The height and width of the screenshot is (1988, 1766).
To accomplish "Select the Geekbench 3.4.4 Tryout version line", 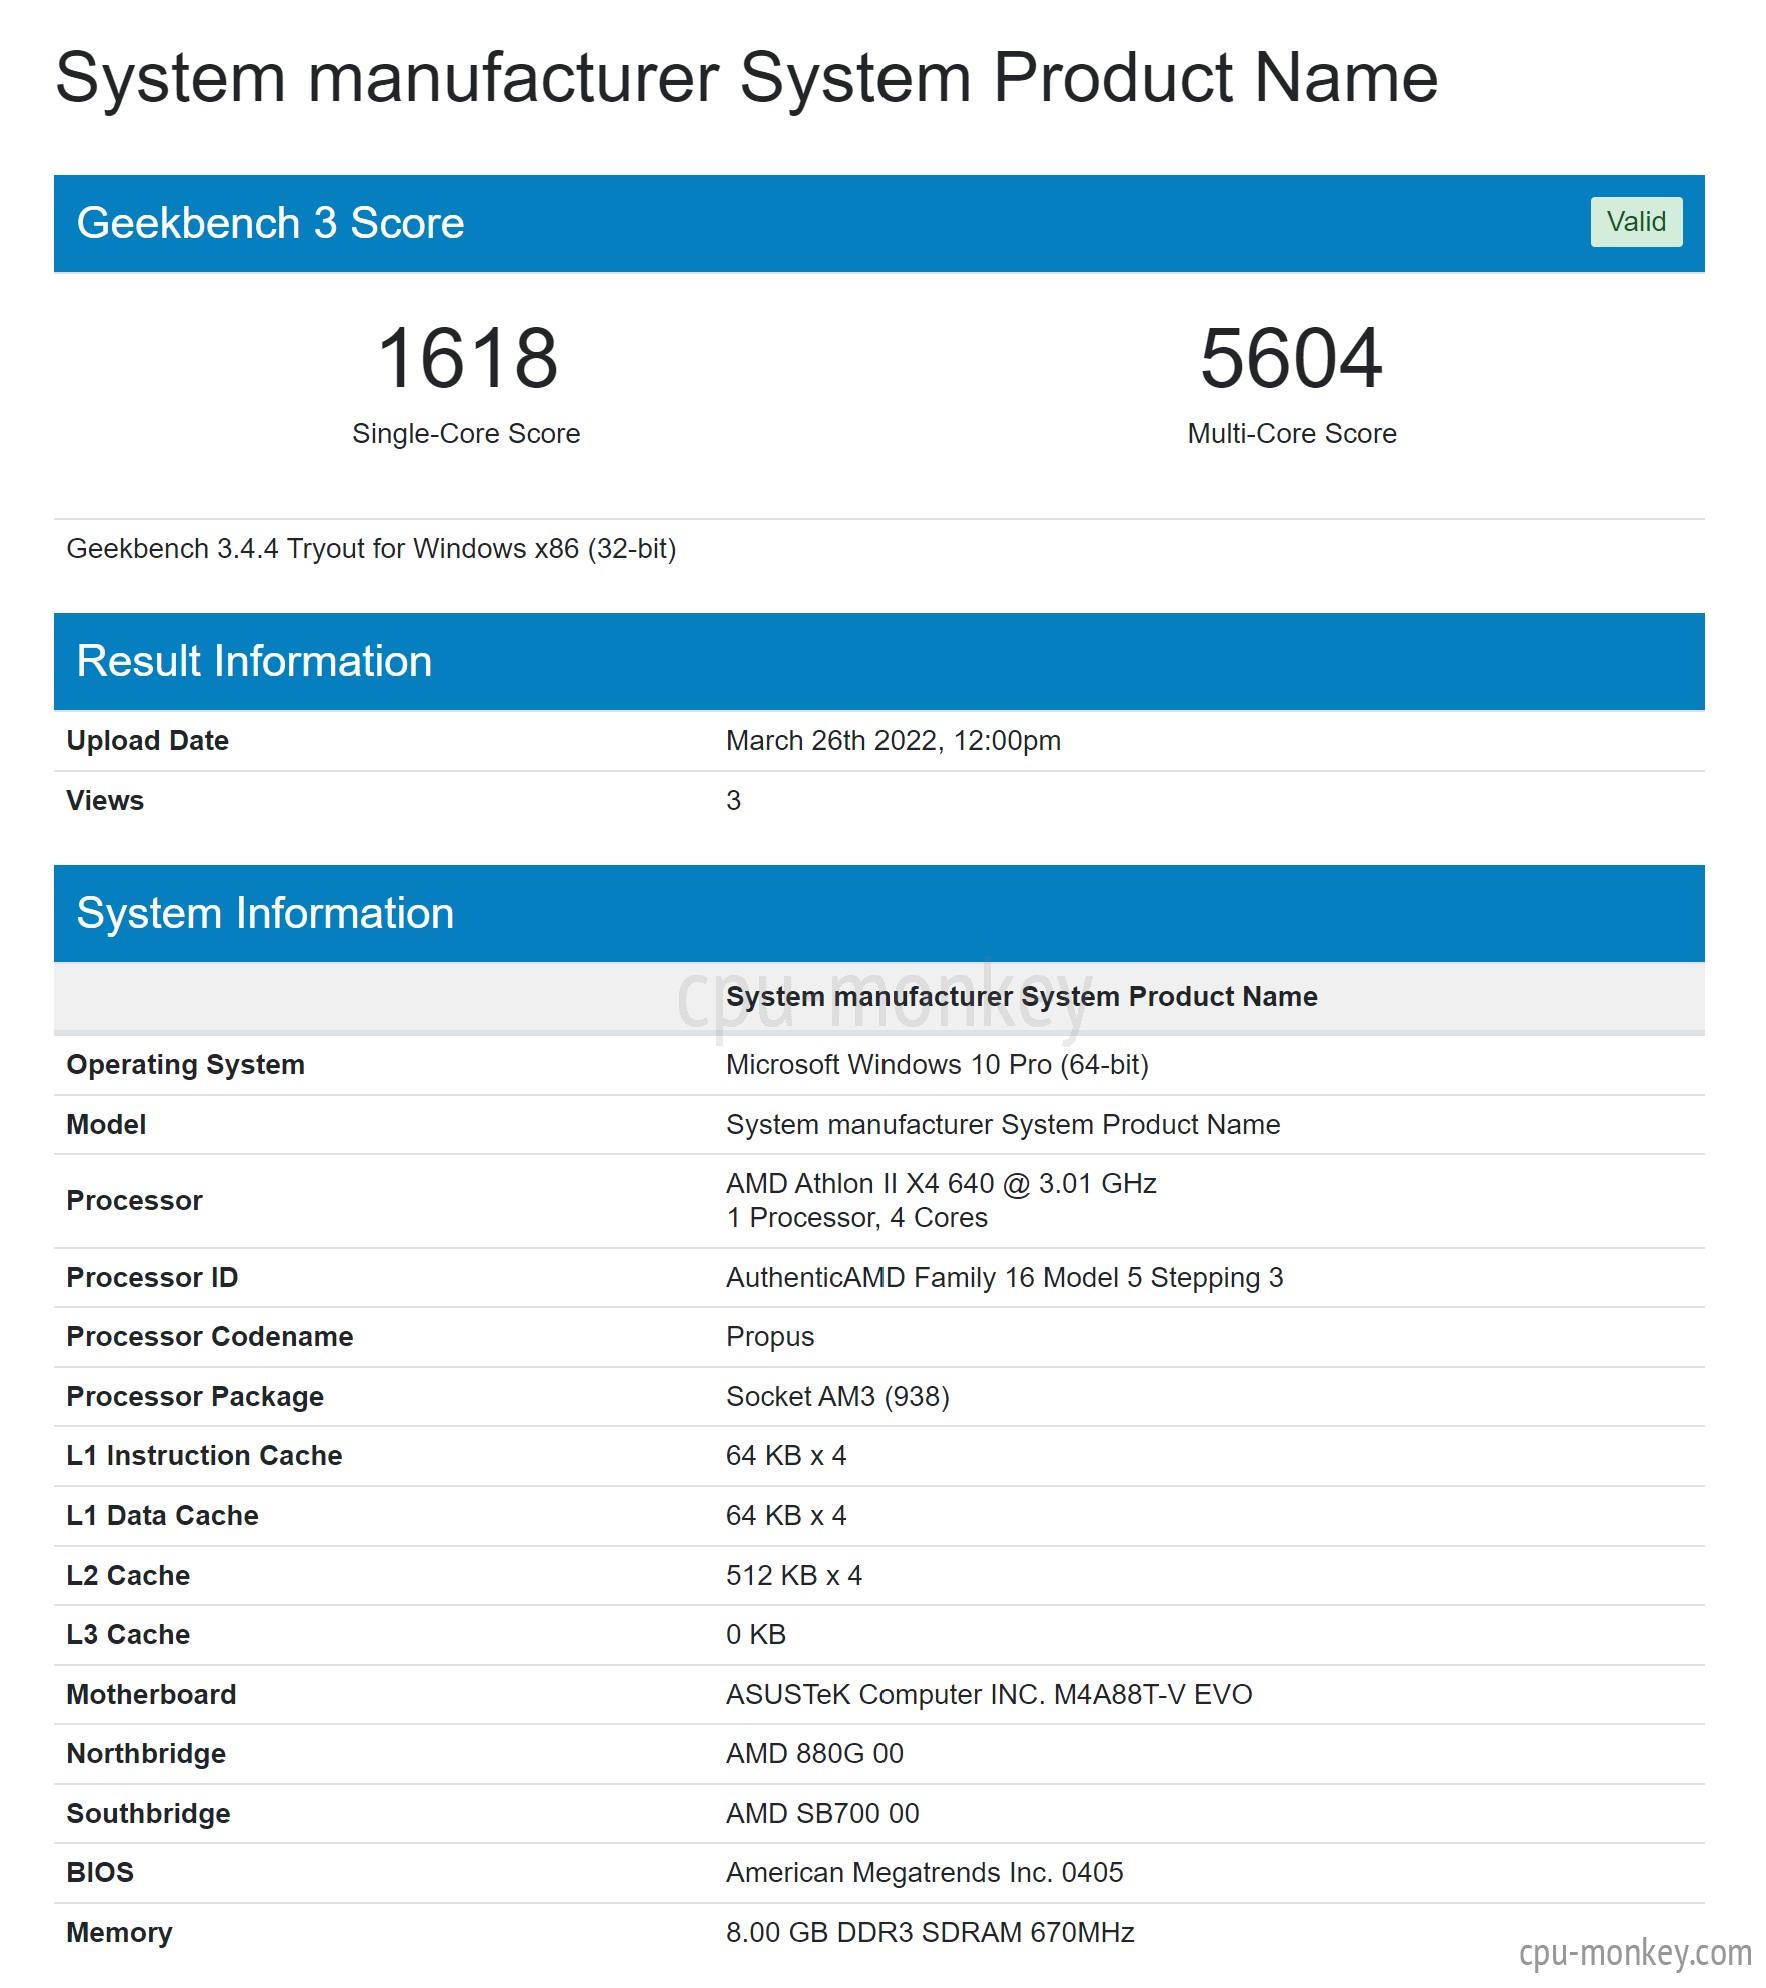I will coord(372,549).
